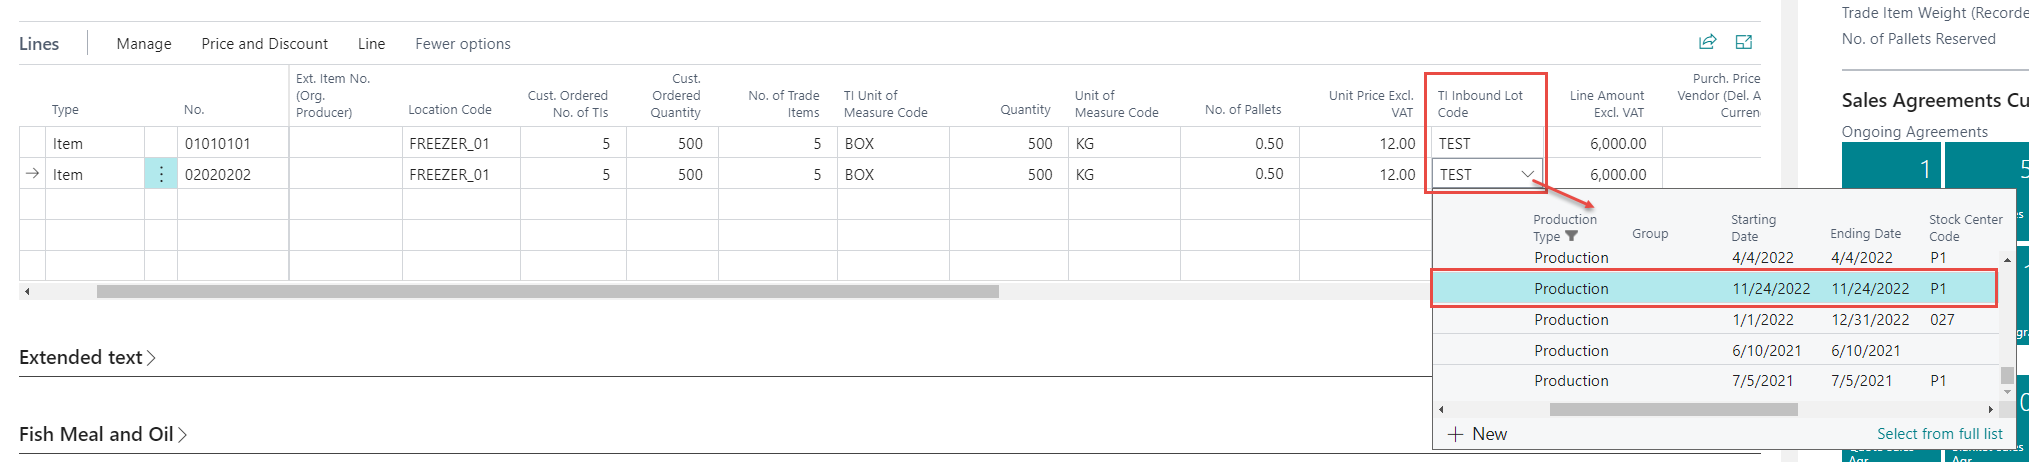The width and height of the screenshot is (2029, 462).
Task: Open the Line menu
Action: pos(371,44)
